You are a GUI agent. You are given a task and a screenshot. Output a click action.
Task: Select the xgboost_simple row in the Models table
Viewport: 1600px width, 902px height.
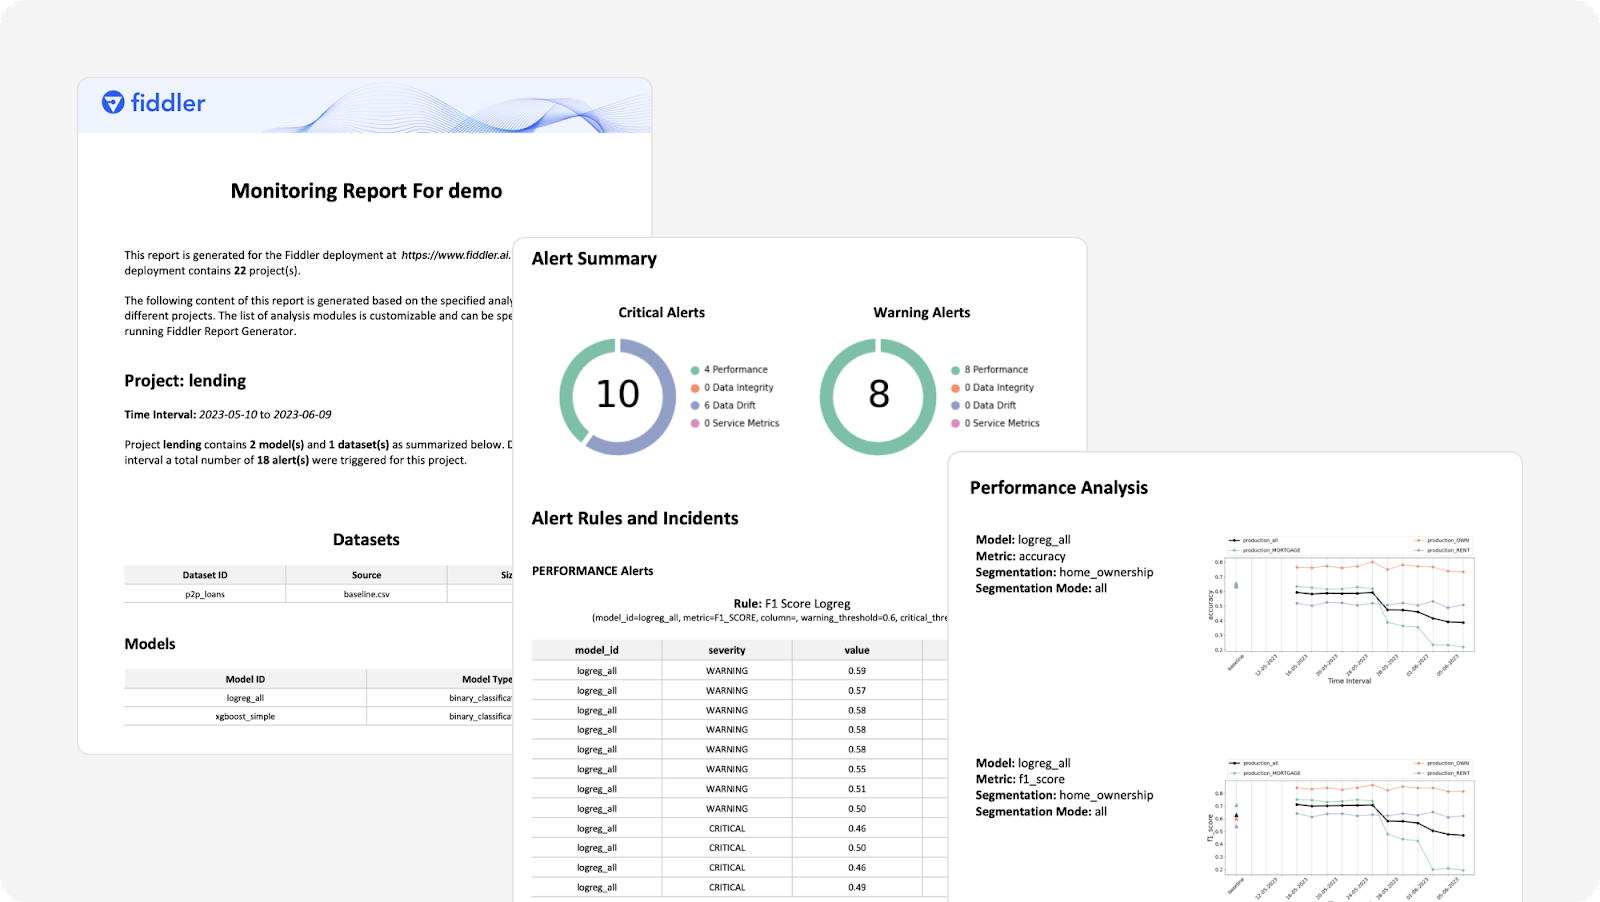(246, 716)
